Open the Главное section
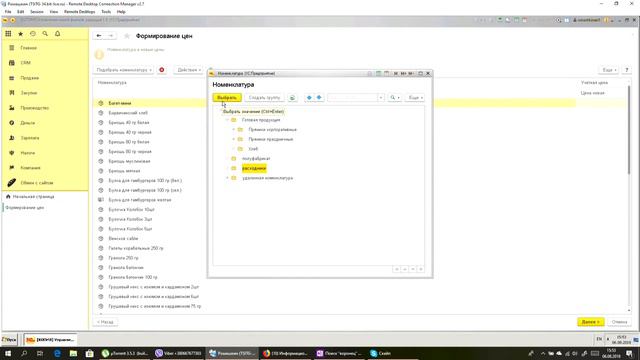 tap(29, 48)
